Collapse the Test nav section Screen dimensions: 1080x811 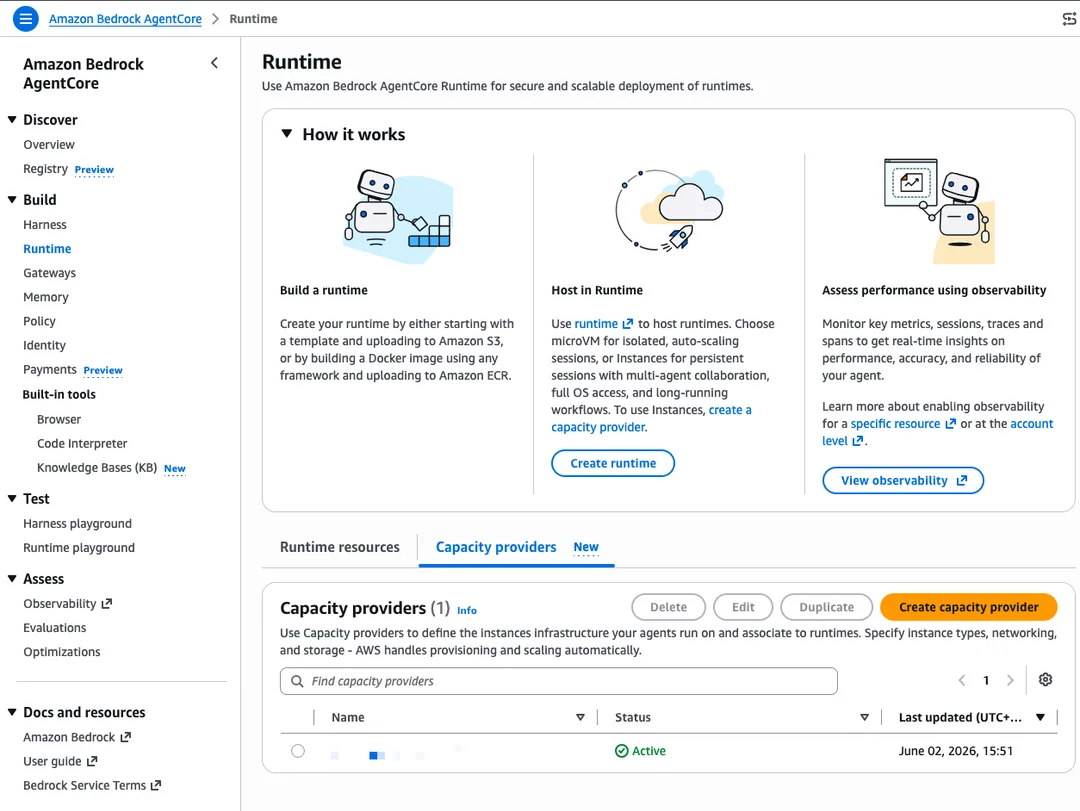[12, 499]
